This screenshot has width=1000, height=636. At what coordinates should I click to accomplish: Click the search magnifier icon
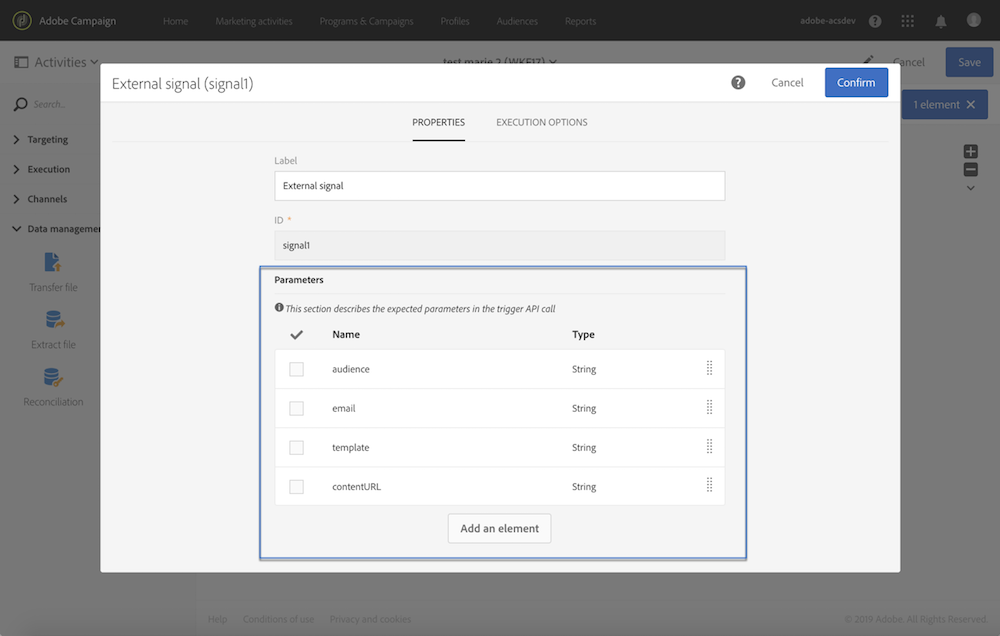20,104
